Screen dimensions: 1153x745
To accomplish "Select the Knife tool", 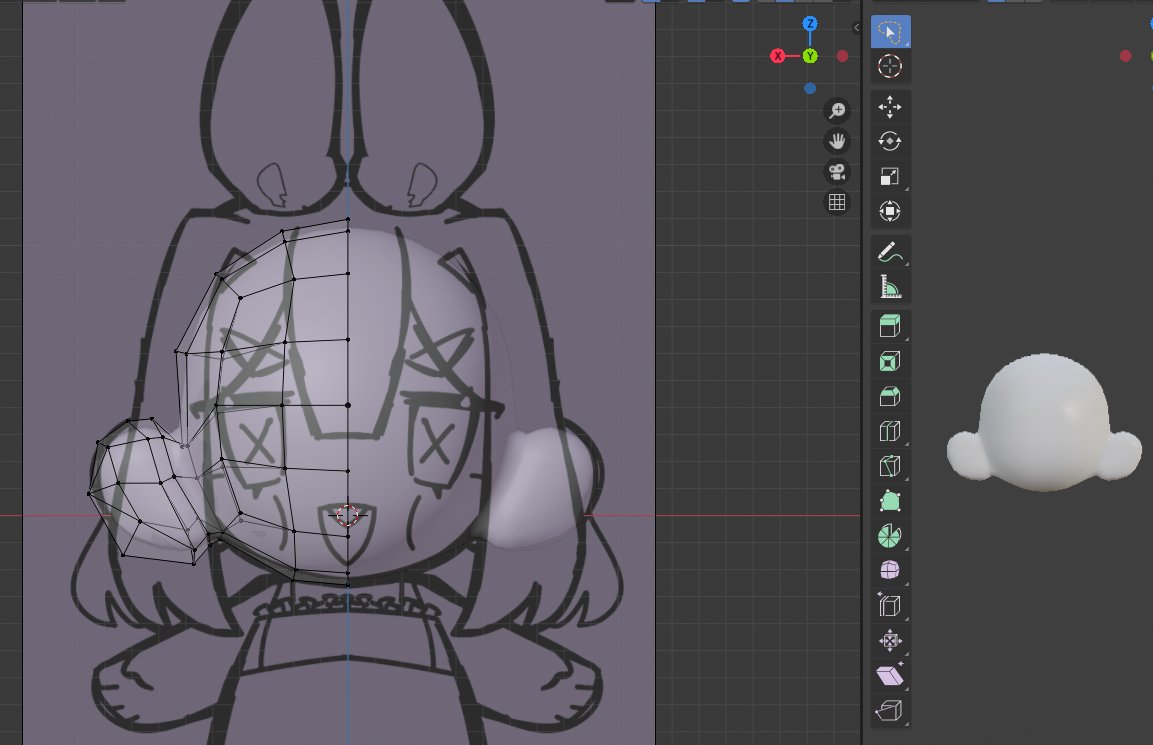I will coord(888,465).
